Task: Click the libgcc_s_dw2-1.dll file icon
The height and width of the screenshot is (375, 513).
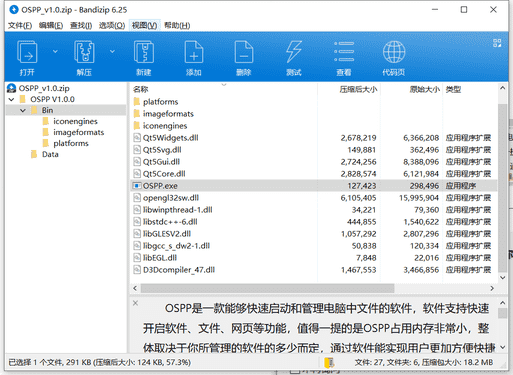Action: [137, 245]
